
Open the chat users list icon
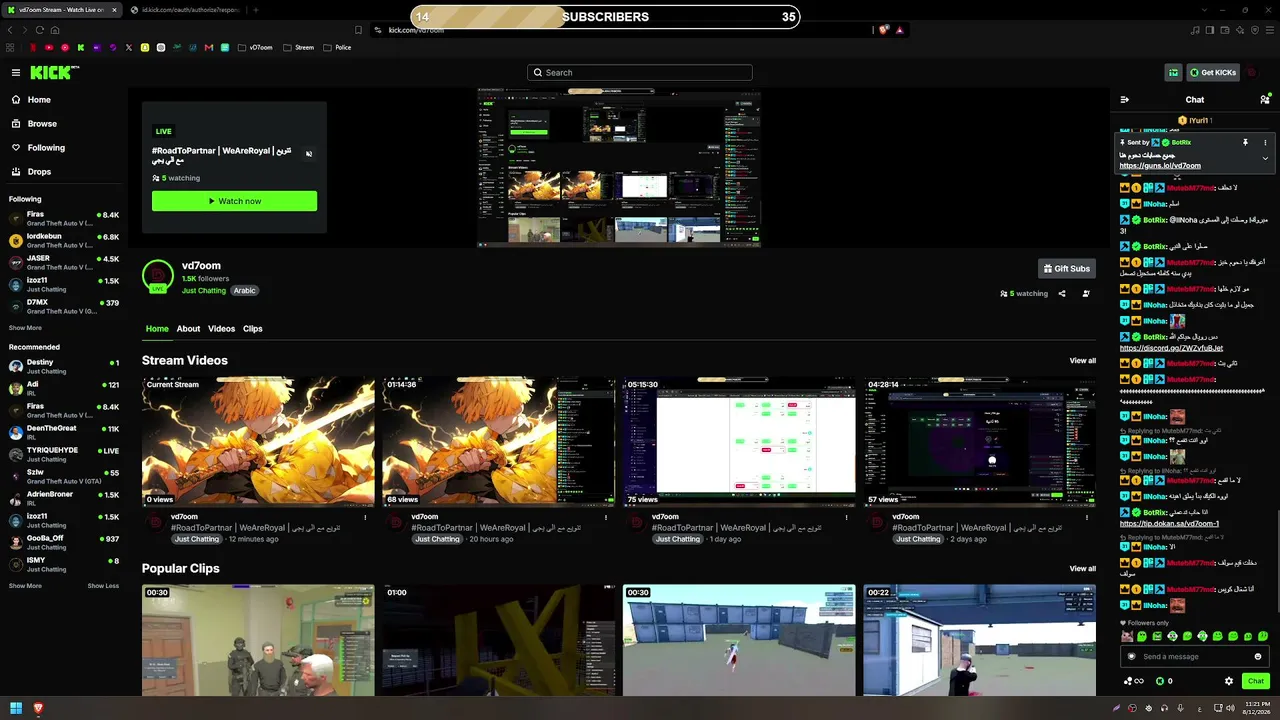pyautogui.click(x=1265, y=100)
